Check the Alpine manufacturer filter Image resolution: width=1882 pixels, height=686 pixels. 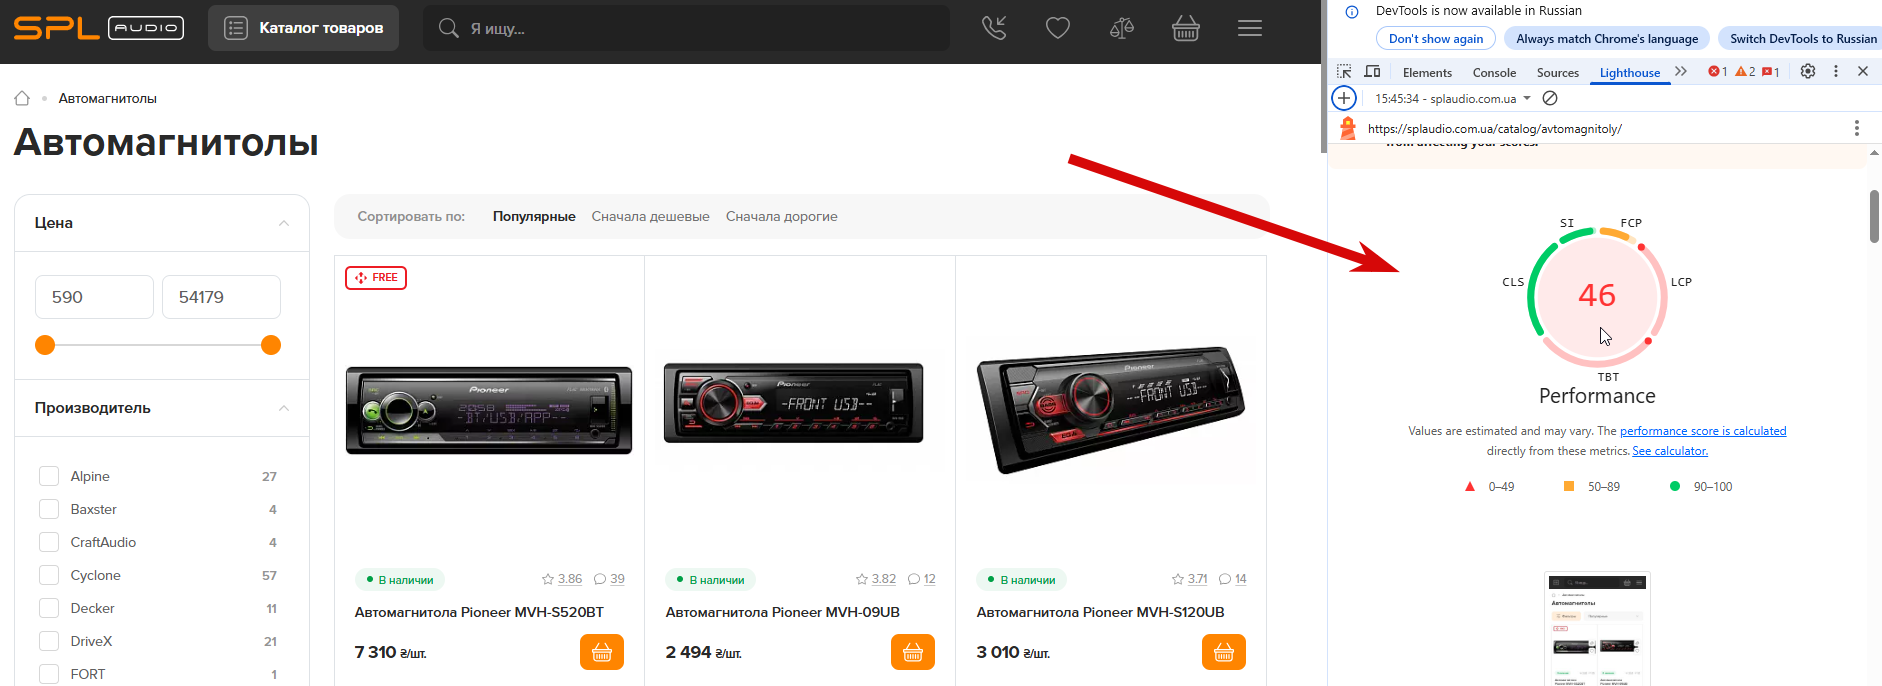[49, 476]
